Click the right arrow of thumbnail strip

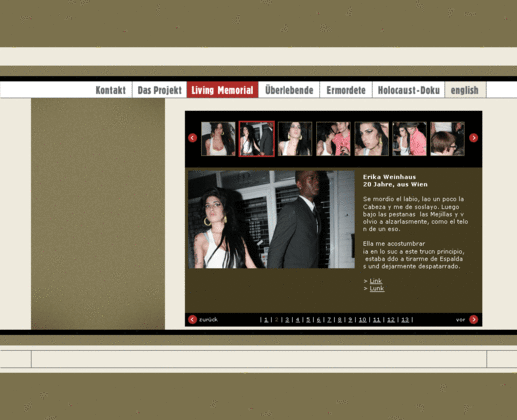(x=473, y=138)
